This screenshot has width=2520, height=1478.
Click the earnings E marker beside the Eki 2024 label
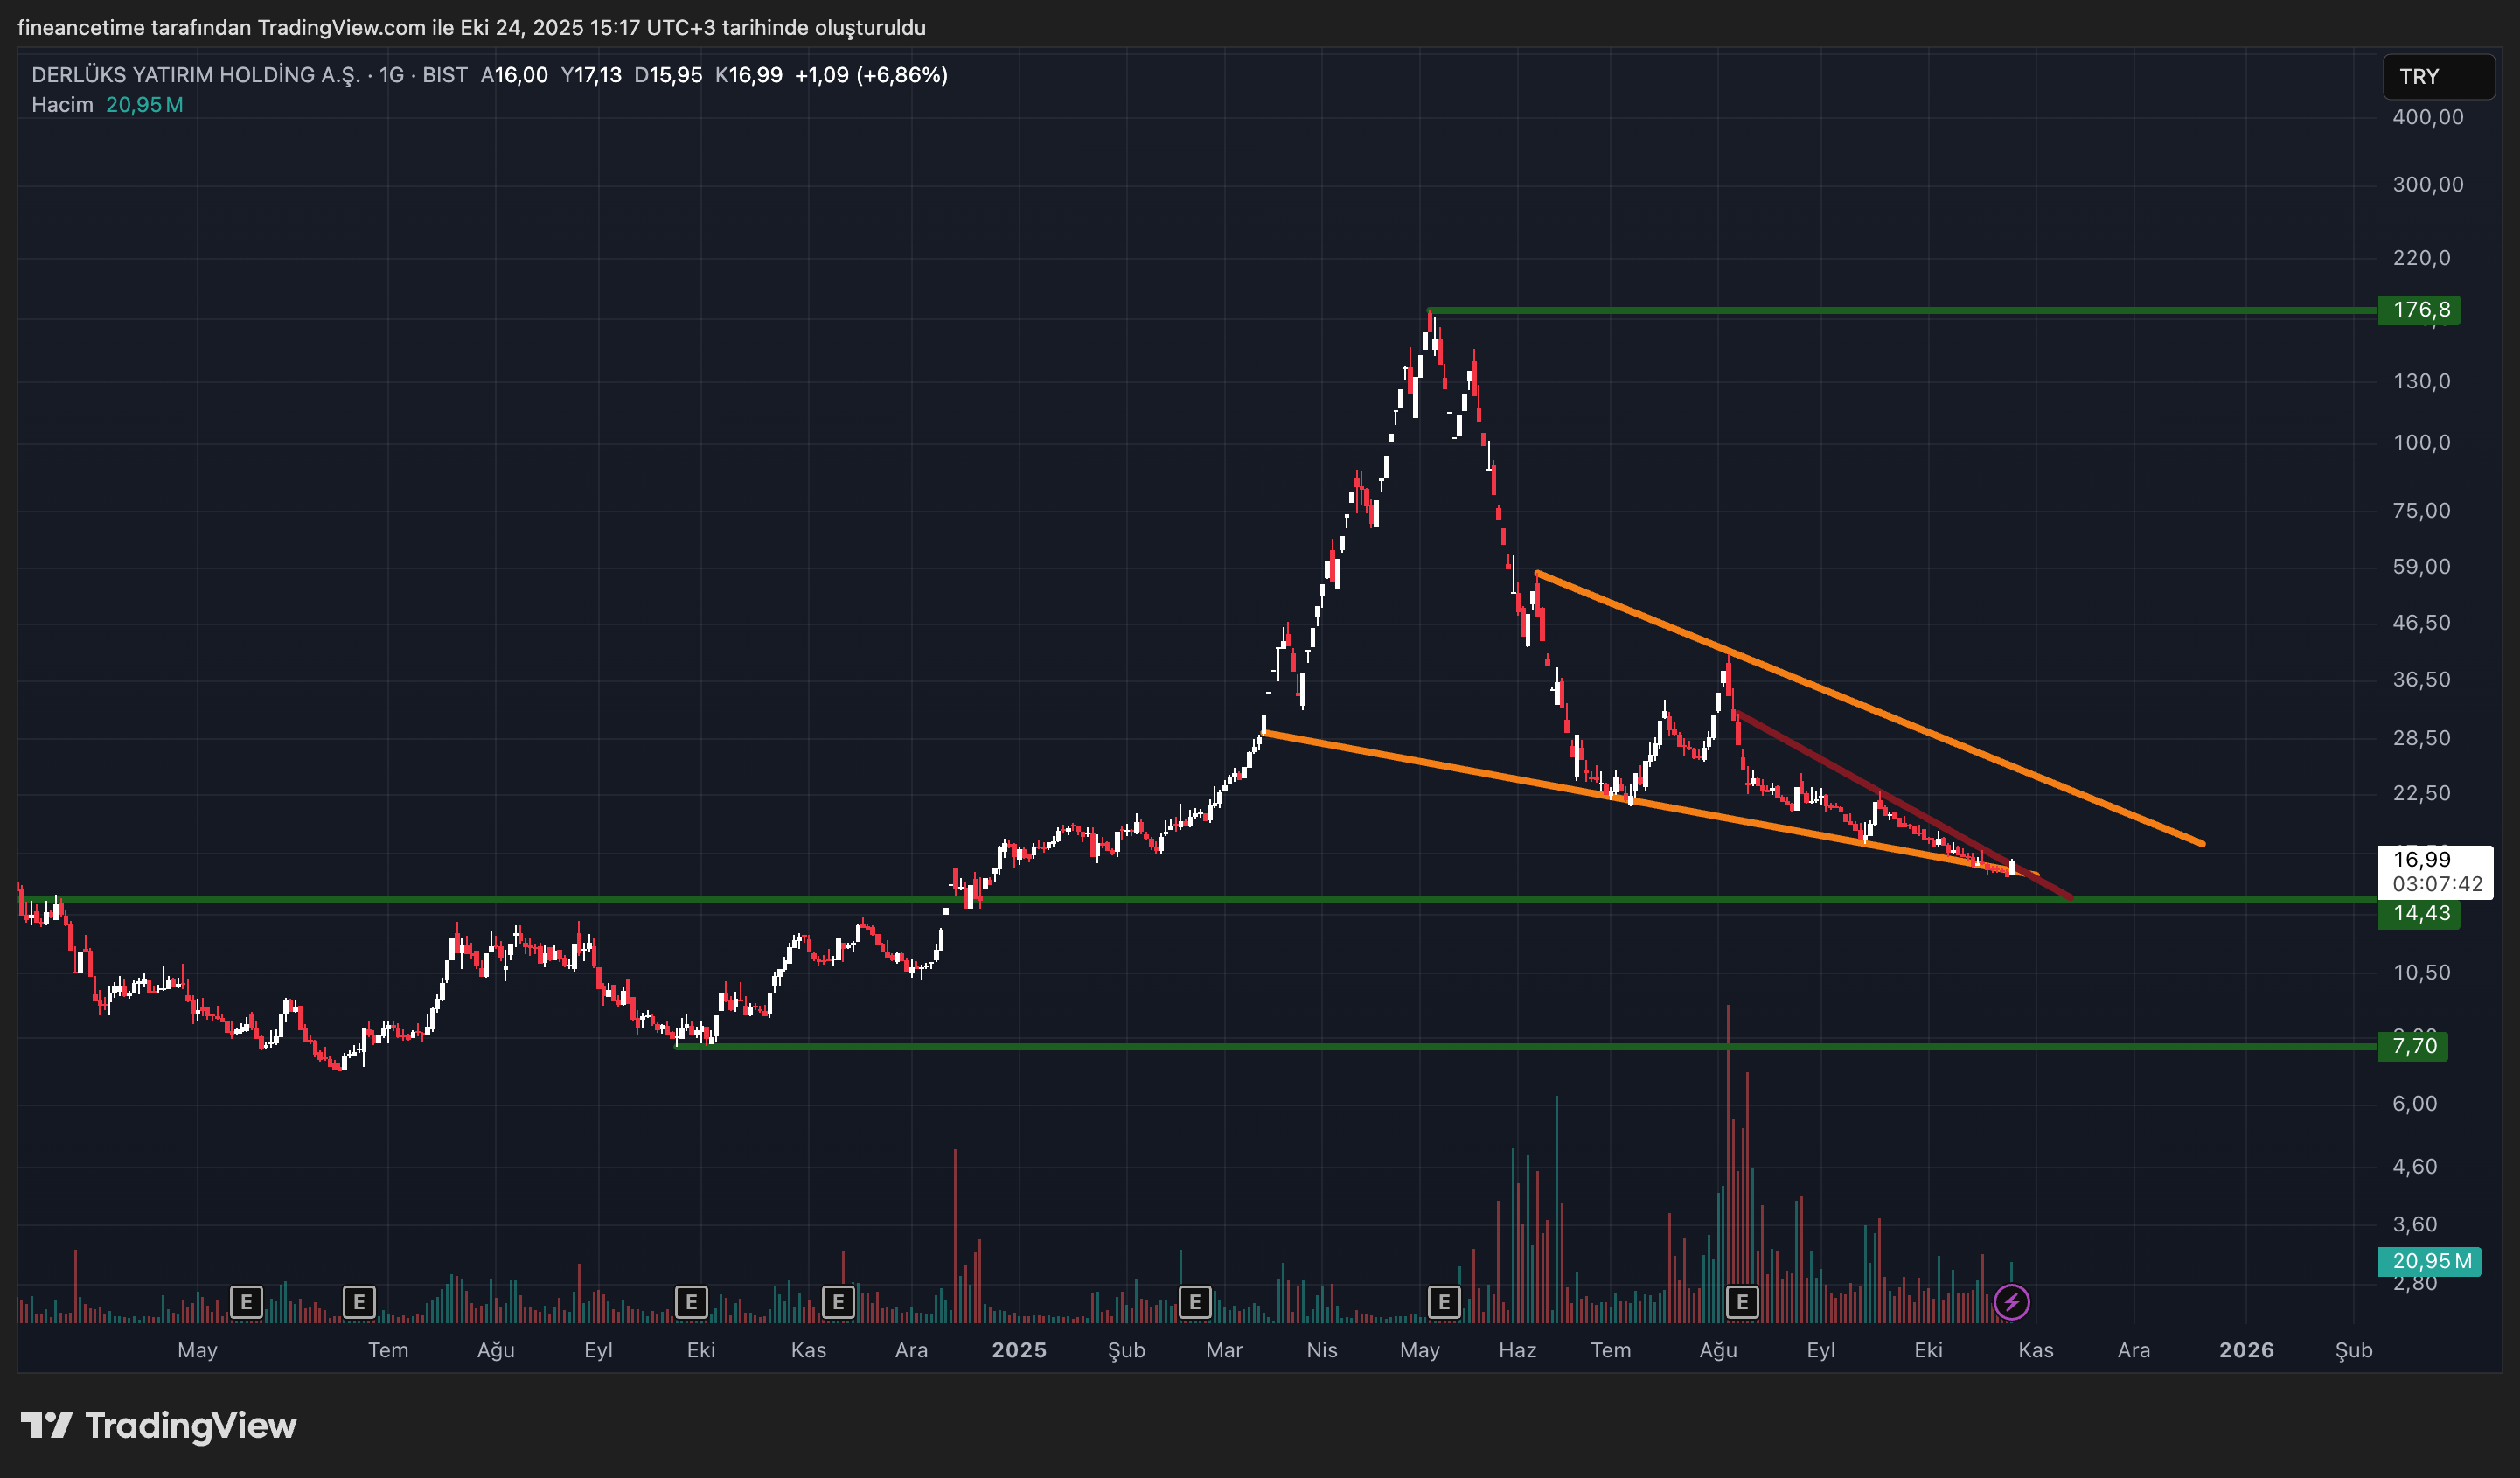tap(691, 1302)
